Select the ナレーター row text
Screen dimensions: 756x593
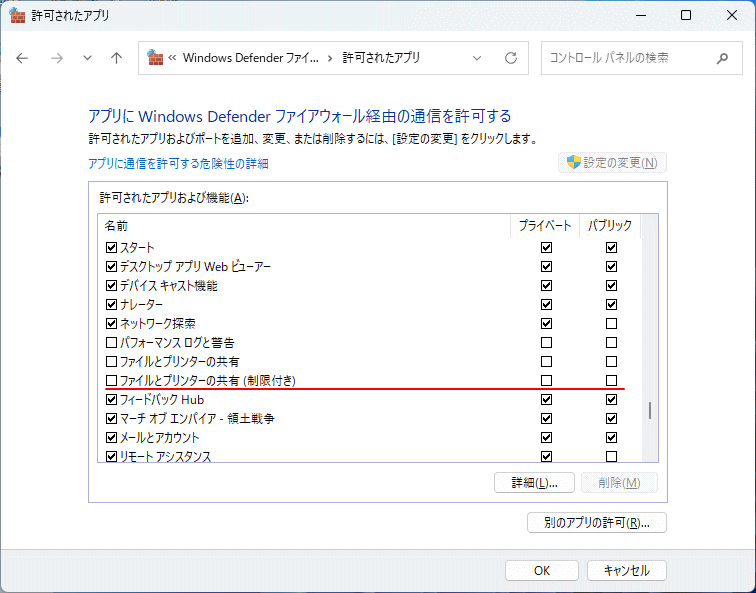141,305
